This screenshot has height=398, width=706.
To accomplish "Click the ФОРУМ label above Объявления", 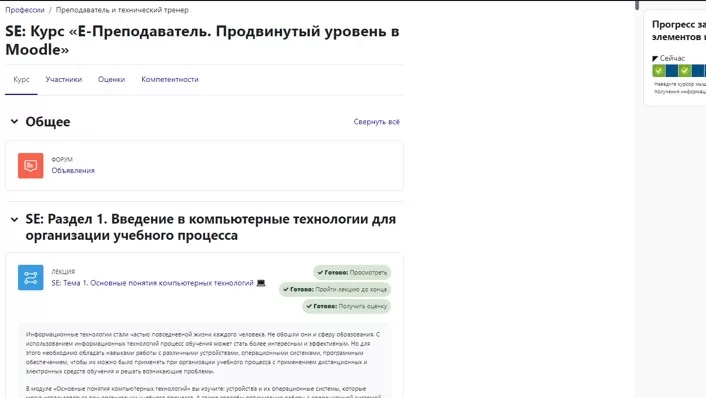I will tap(62, 159).
